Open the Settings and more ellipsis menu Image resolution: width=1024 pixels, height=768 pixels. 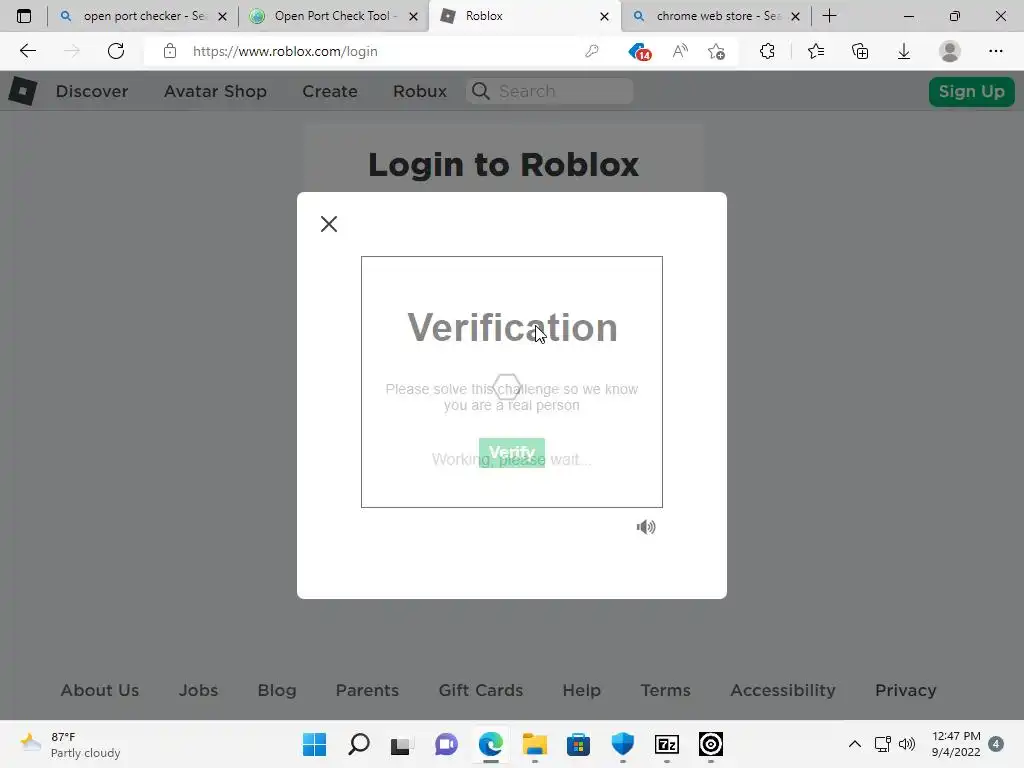(x=995, y=51)
